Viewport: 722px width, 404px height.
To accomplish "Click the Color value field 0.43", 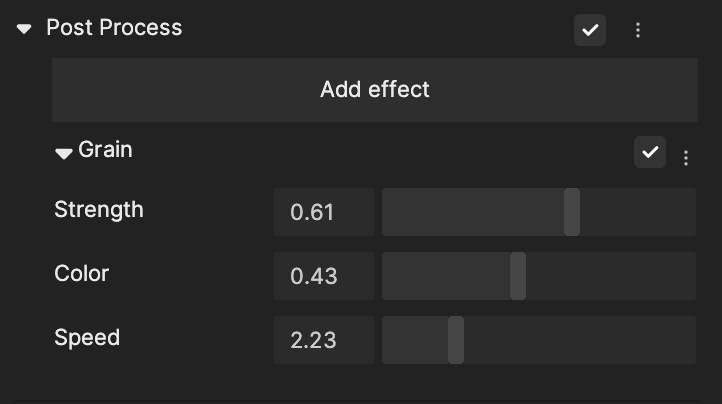I will click(x=324, y=276).
